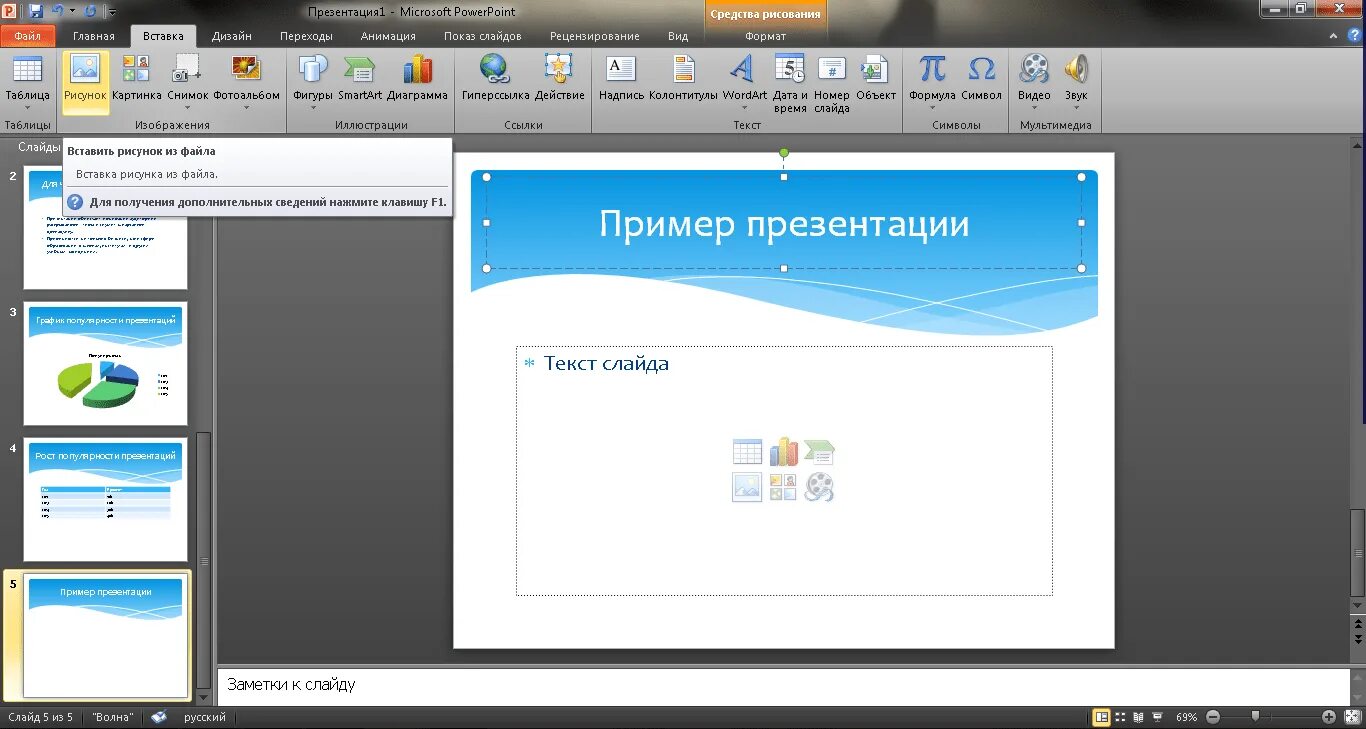The height and width of the screenshot is (729, 1366).
Task: Open the Анимация tab
Action: [388, 36]
